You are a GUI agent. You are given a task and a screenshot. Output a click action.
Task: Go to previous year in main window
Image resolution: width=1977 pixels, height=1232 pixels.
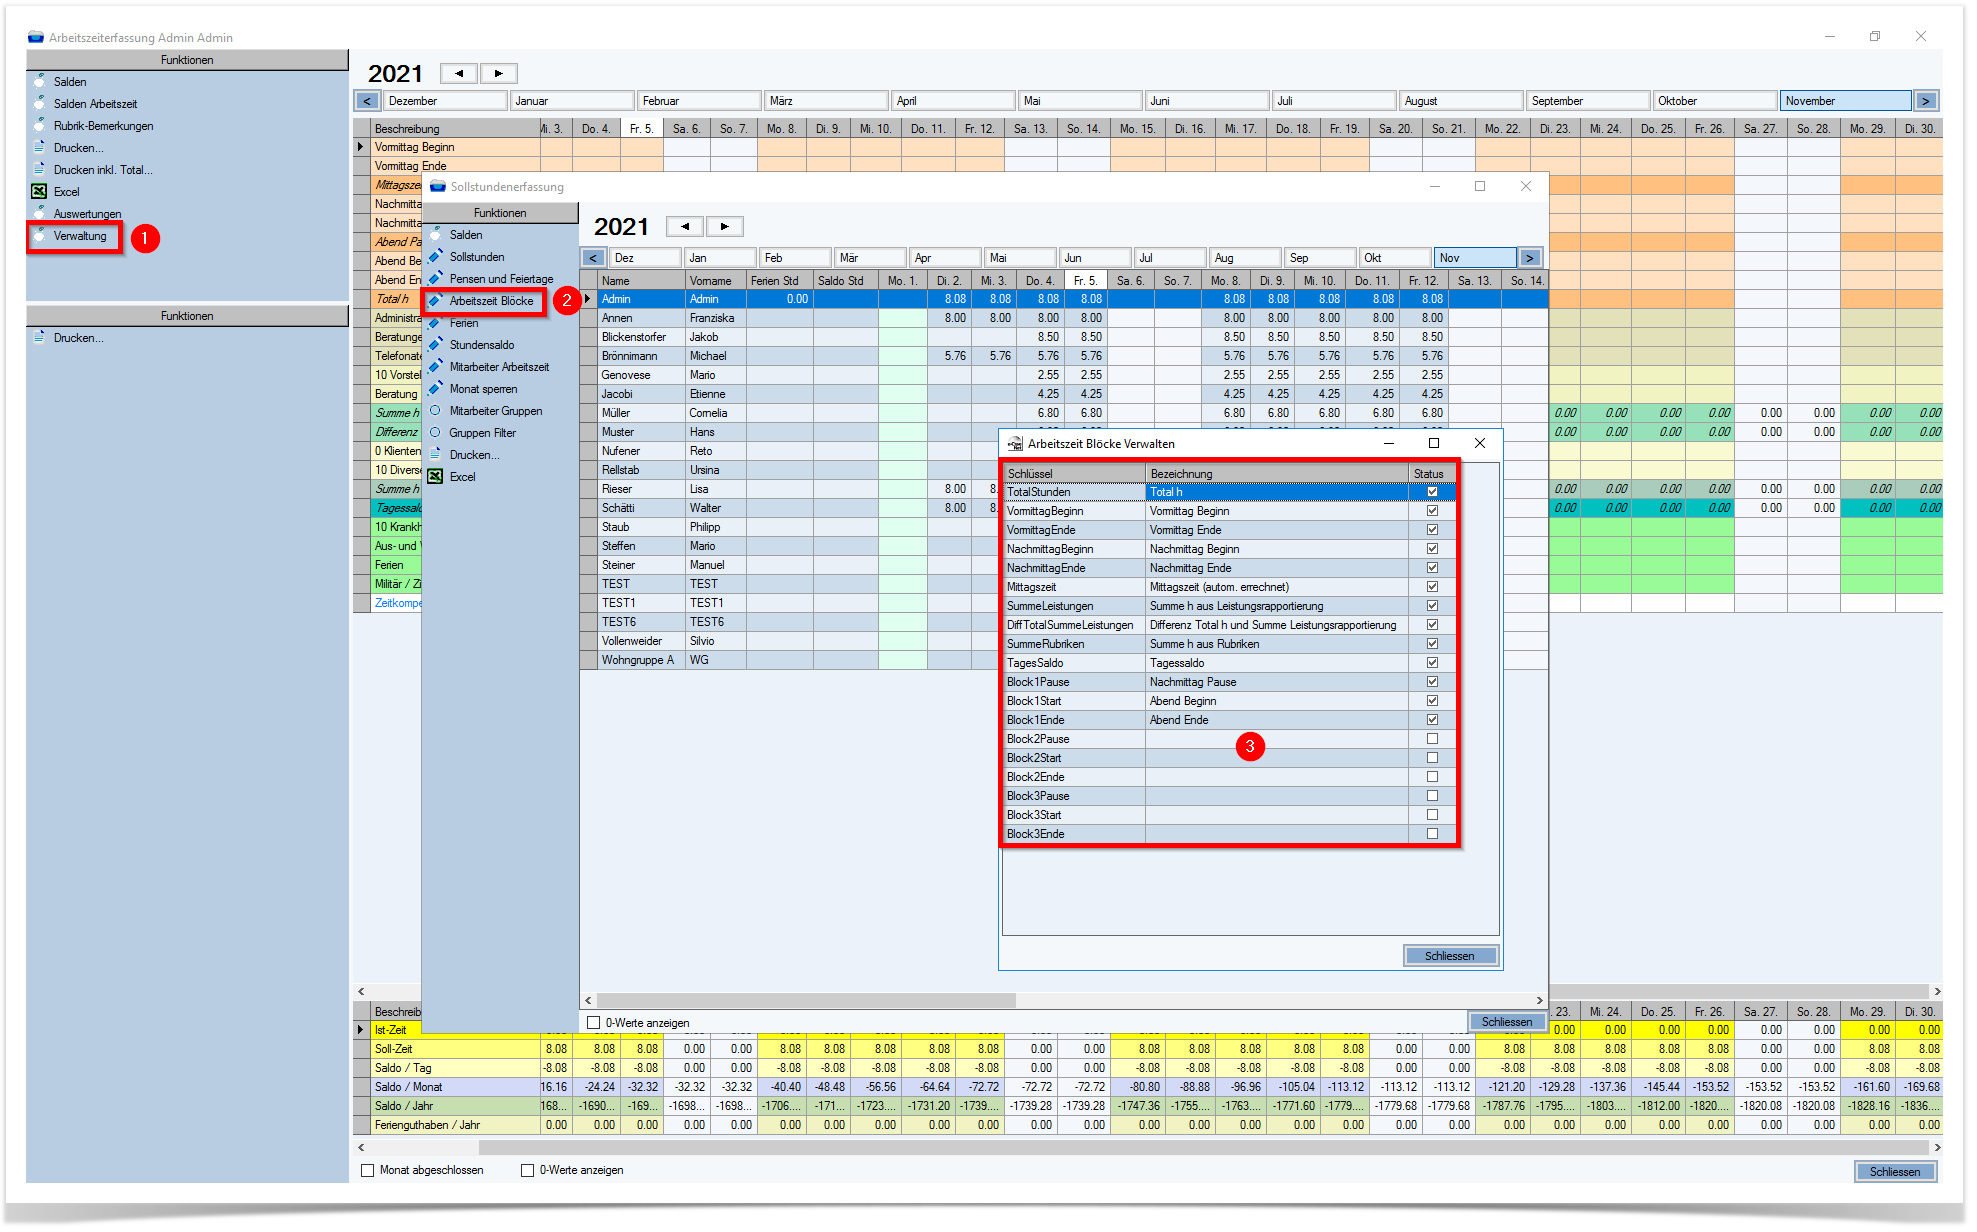[459, 73]
